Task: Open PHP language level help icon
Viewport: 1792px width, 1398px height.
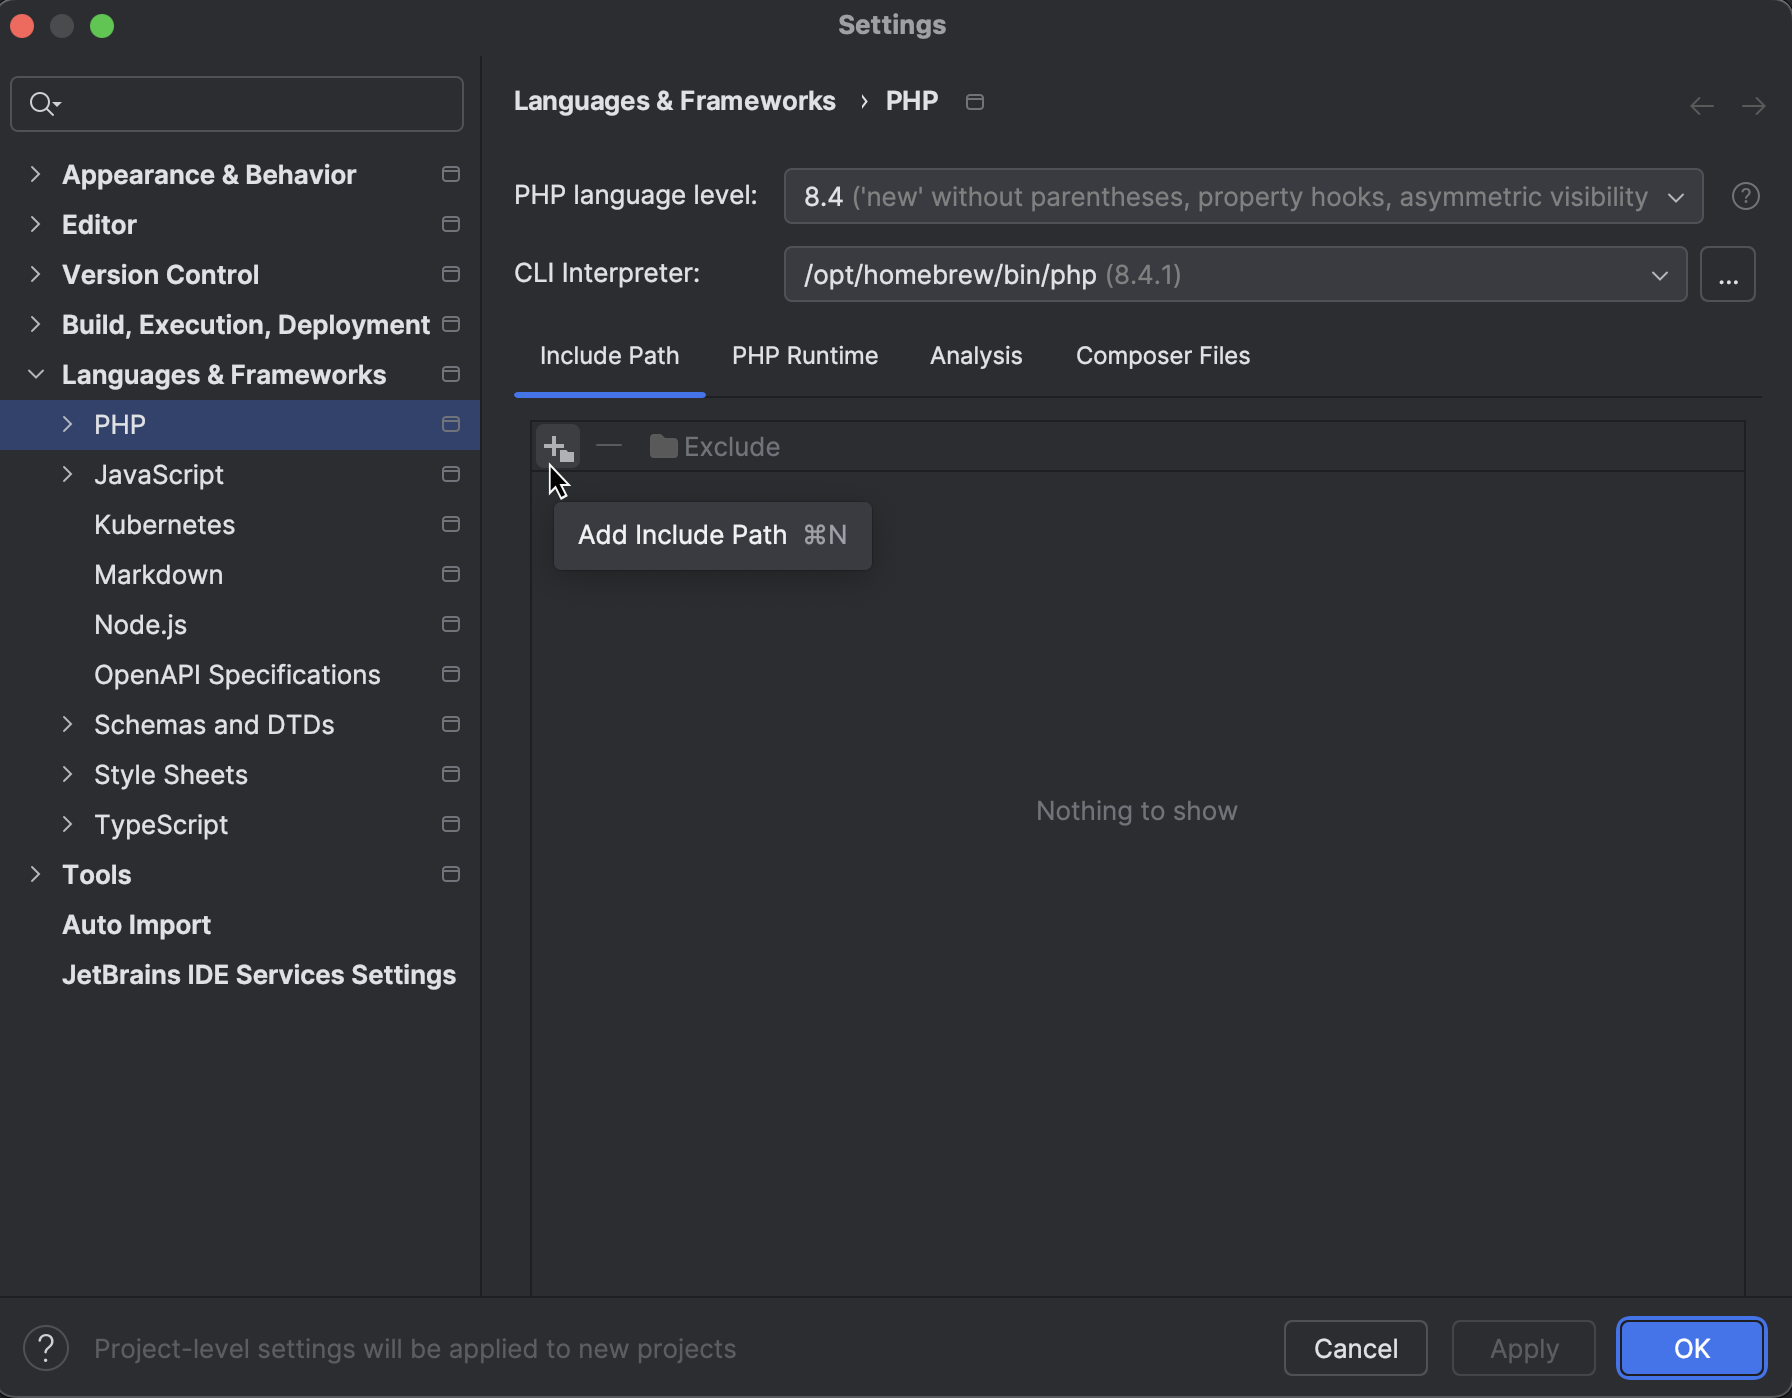Action: point(1745,196)
